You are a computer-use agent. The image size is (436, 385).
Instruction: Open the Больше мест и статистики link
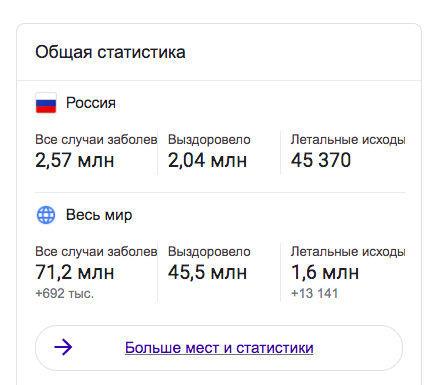(219, 348)
